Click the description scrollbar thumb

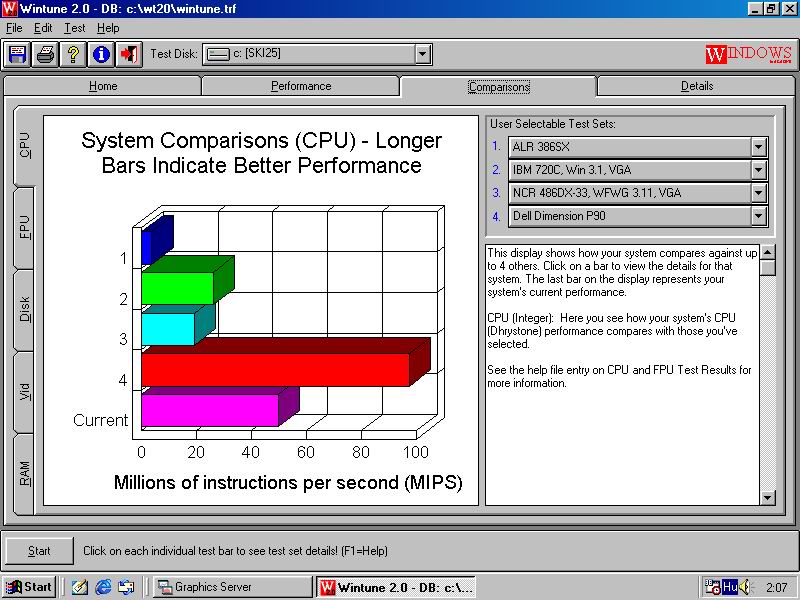[x=767, y=268]
